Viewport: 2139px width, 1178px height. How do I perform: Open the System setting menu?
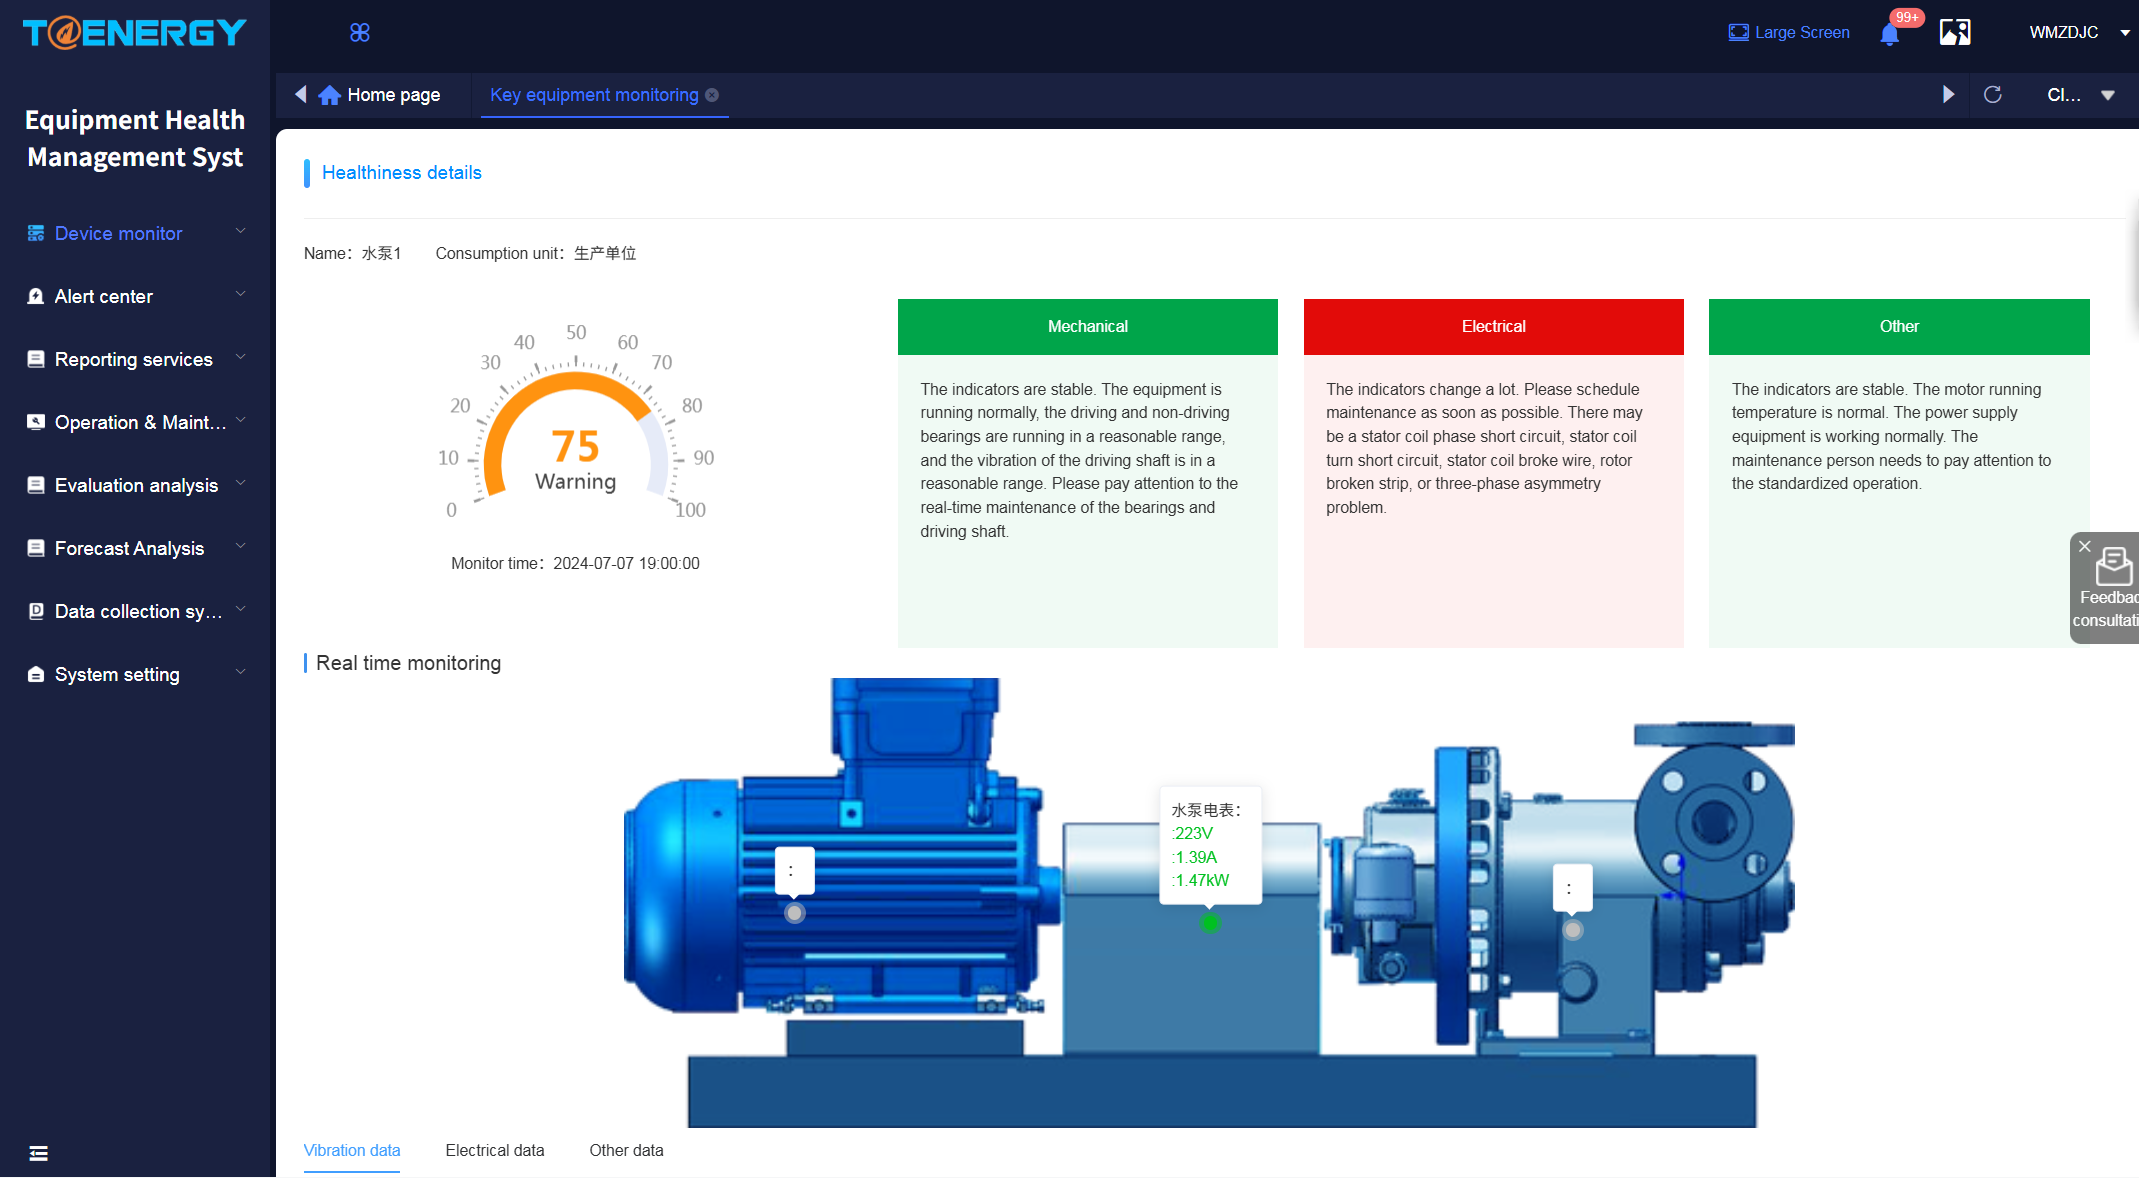point(137,674)
